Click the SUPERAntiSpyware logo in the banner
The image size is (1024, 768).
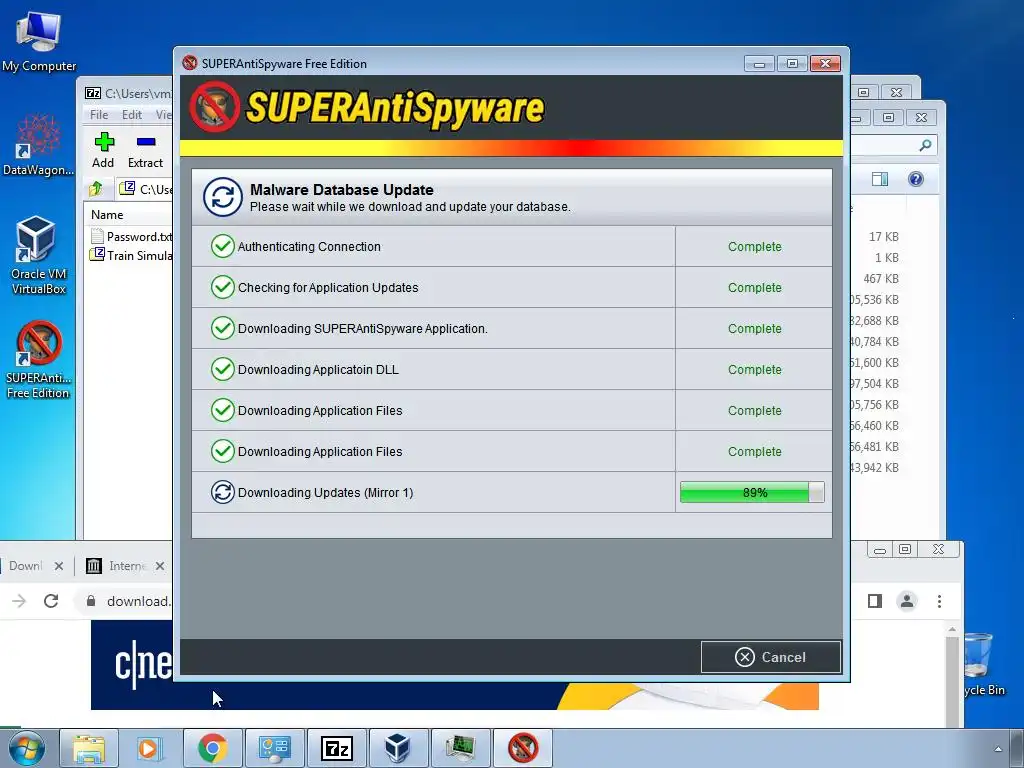367,107
